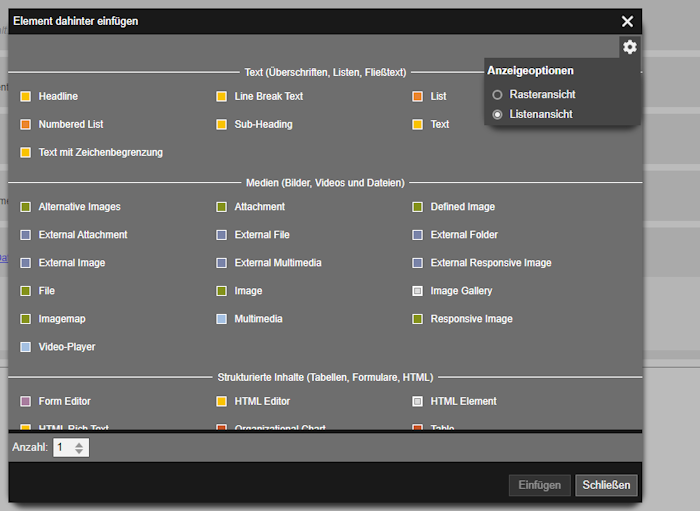Pick the Imagemap label
This screenshot has width=700, height=511.
[62, 320]
